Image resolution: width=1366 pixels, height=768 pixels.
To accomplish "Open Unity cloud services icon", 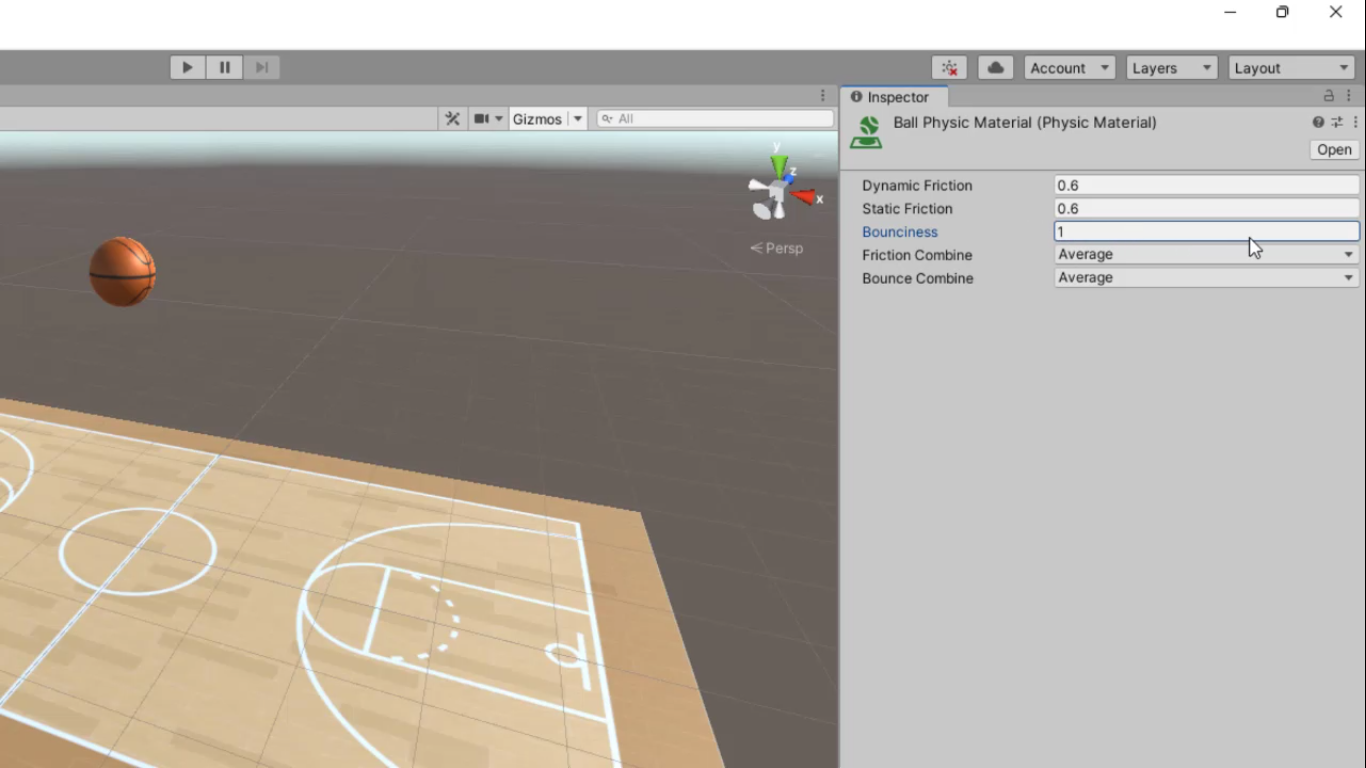I will 995,68.
